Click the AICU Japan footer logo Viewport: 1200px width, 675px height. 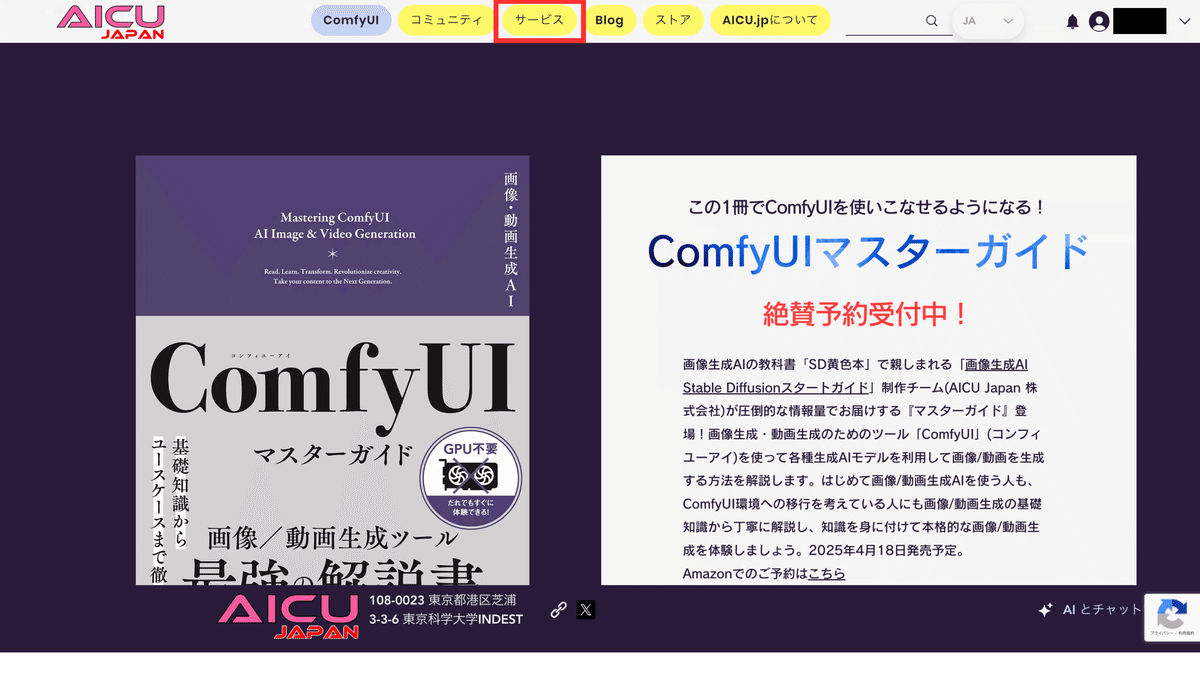tap(288, 616)
